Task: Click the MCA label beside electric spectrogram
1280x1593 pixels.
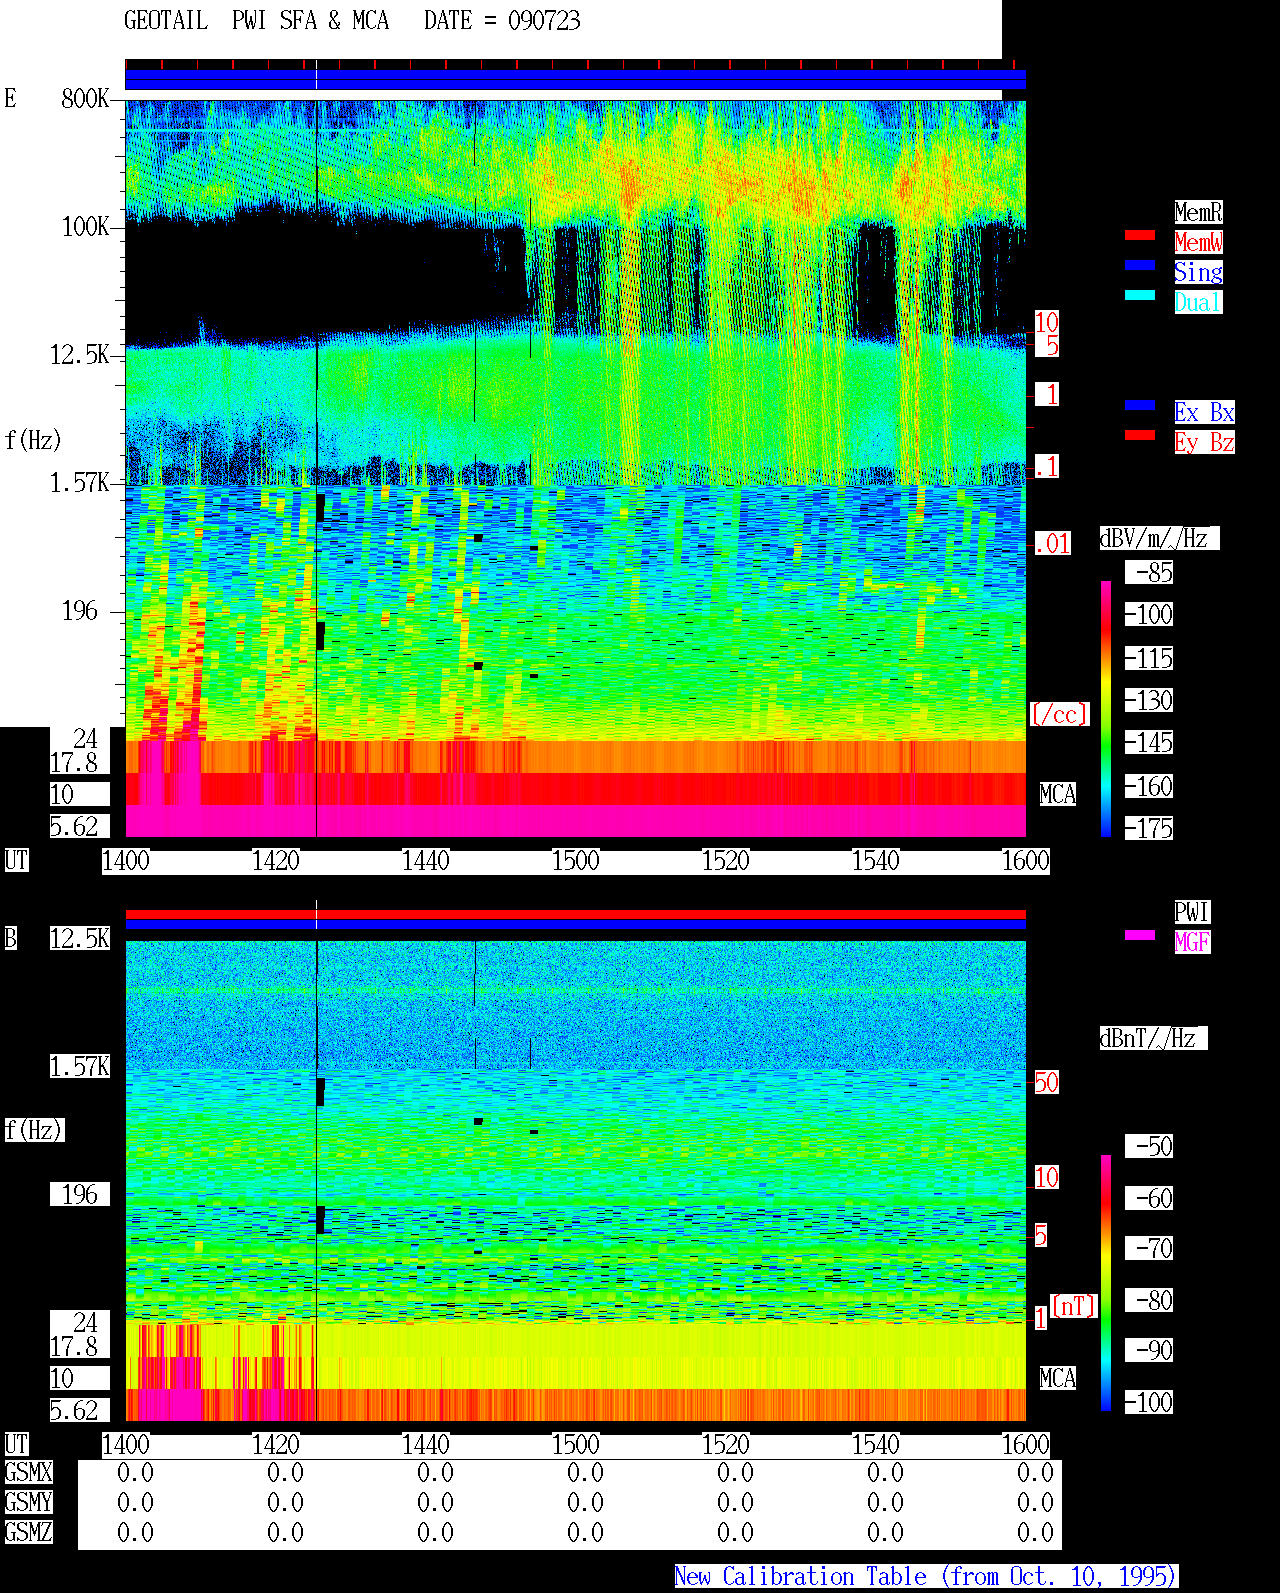Action: point(1058,794)
